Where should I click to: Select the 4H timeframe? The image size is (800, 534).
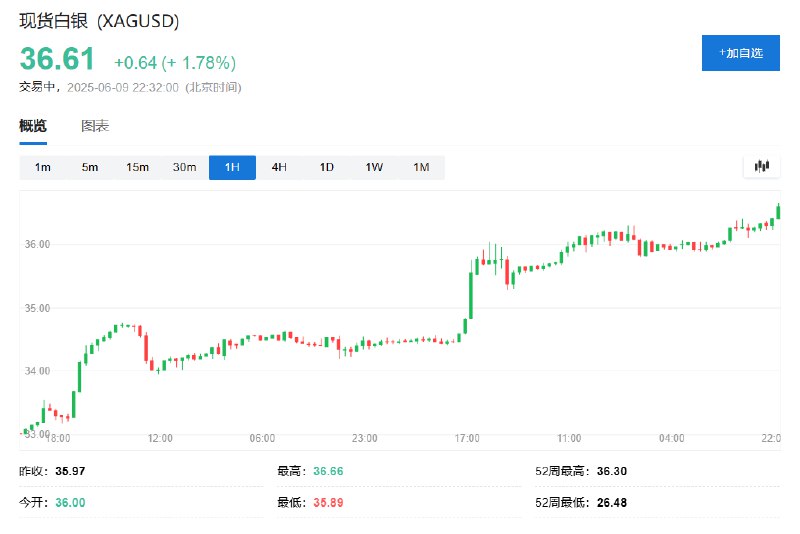tap(279, 167)
